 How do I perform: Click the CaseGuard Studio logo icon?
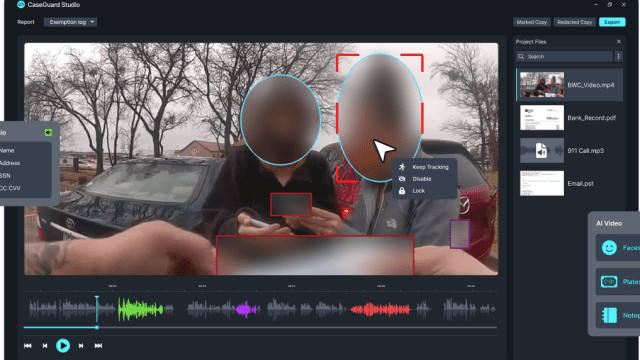pyautogui.click(x=21, y=4)
